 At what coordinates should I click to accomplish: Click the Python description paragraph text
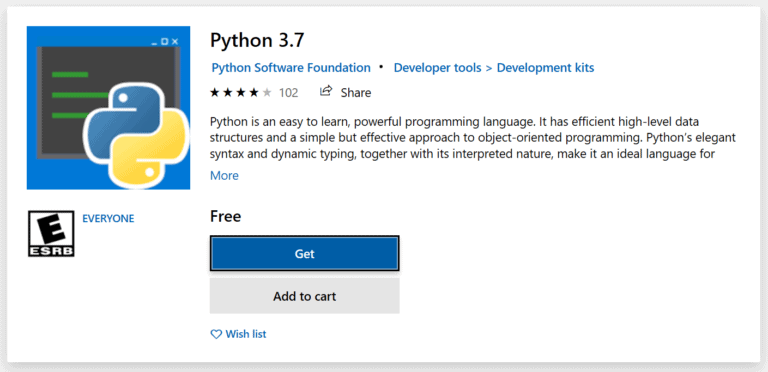473,138
